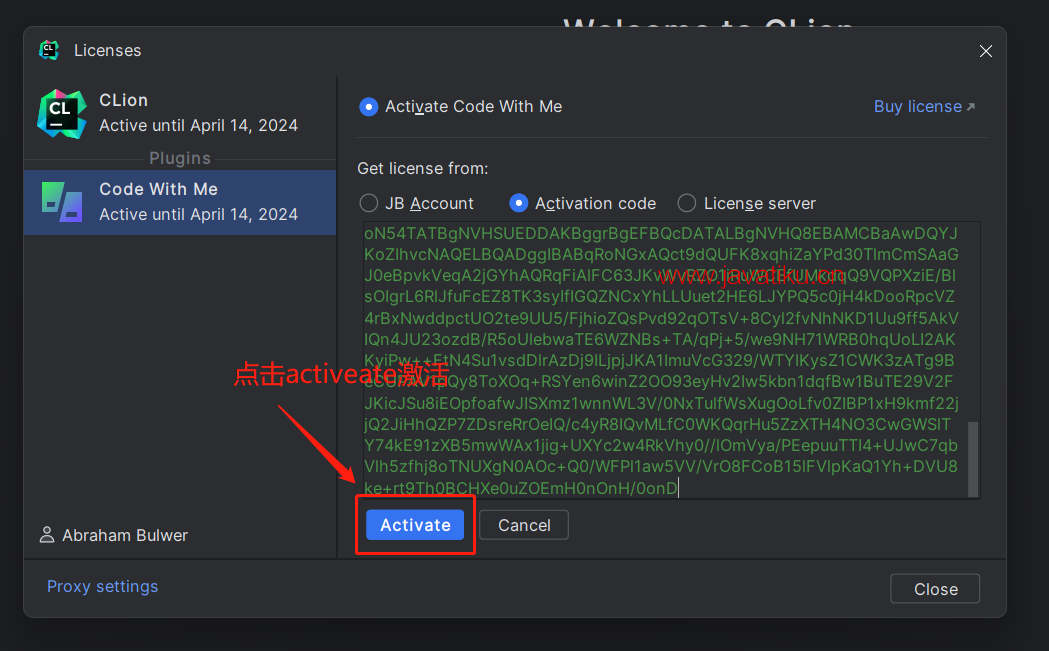Select the Code With Me plugin icon
Screen dimensions: 1049x651
(62, 202)
